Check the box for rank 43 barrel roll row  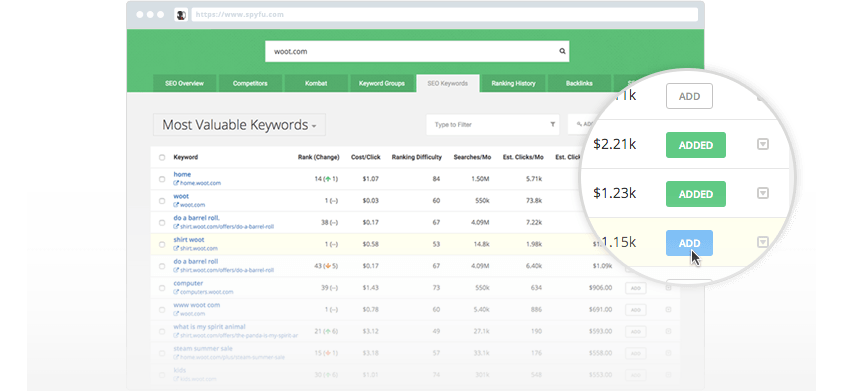pos(162,266)
